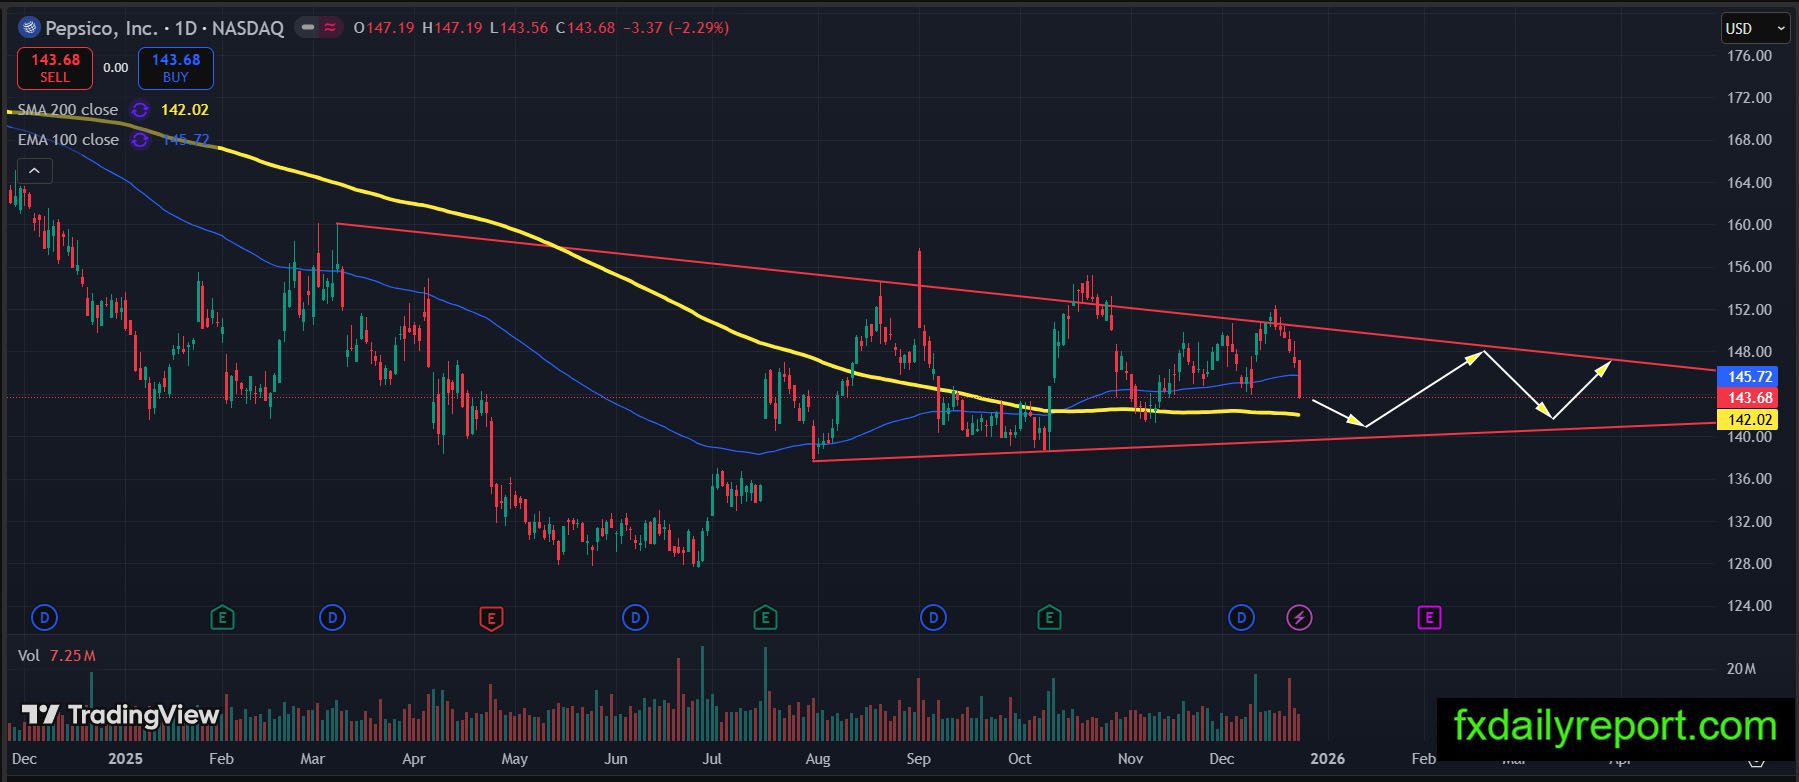This screenshot has width=1799, height=782.
Task: Click the 124.00 price scale label
Action: (1750, 606)
